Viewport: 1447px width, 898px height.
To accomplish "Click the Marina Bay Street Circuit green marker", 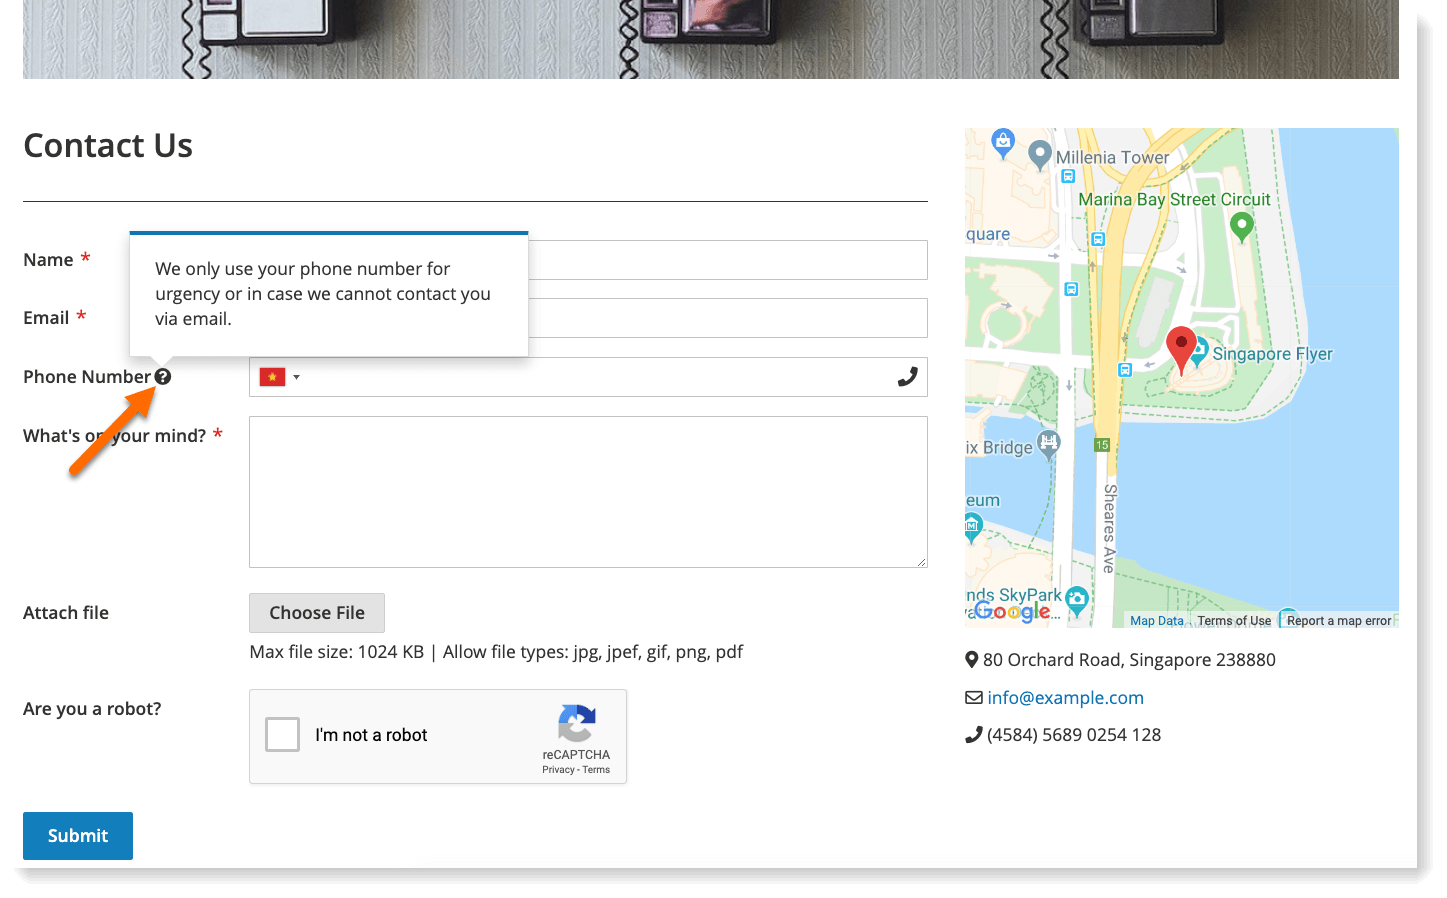I will pos(1241,227).
